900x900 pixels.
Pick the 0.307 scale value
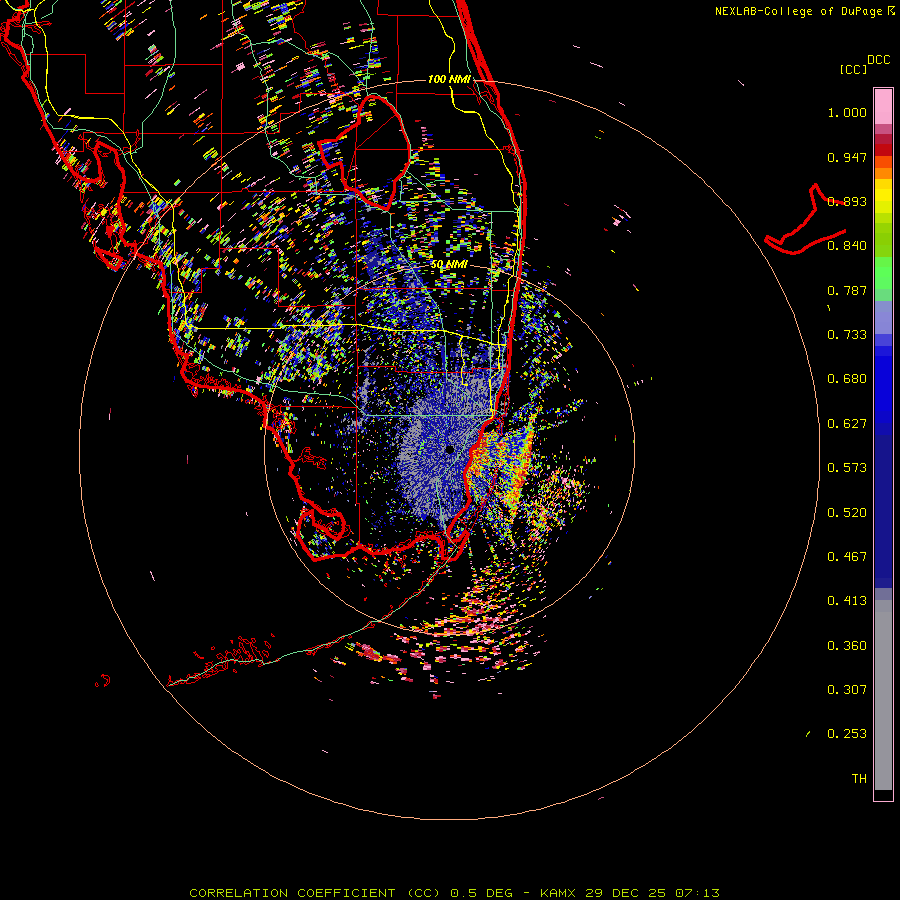click(x=847, y=690)
